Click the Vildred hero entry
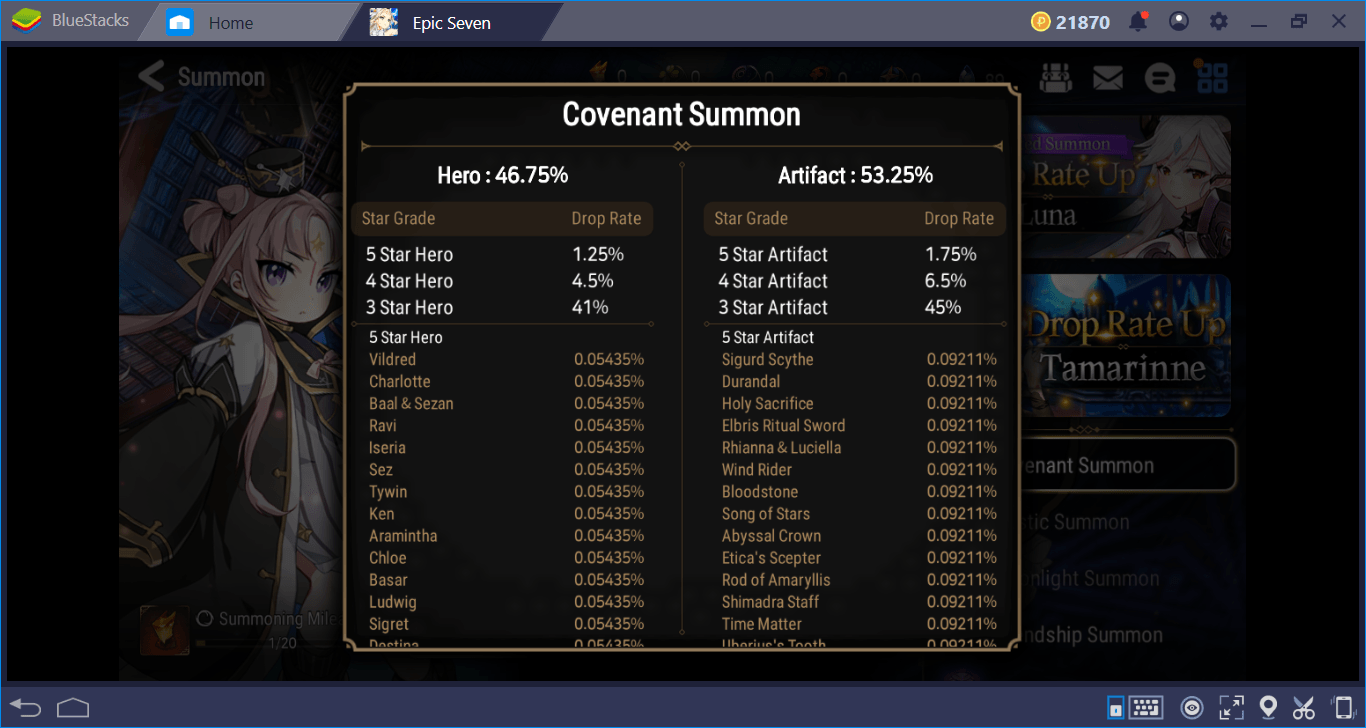Image resolution: width=1366 pixels, height=728 pixels. point(506,359)
